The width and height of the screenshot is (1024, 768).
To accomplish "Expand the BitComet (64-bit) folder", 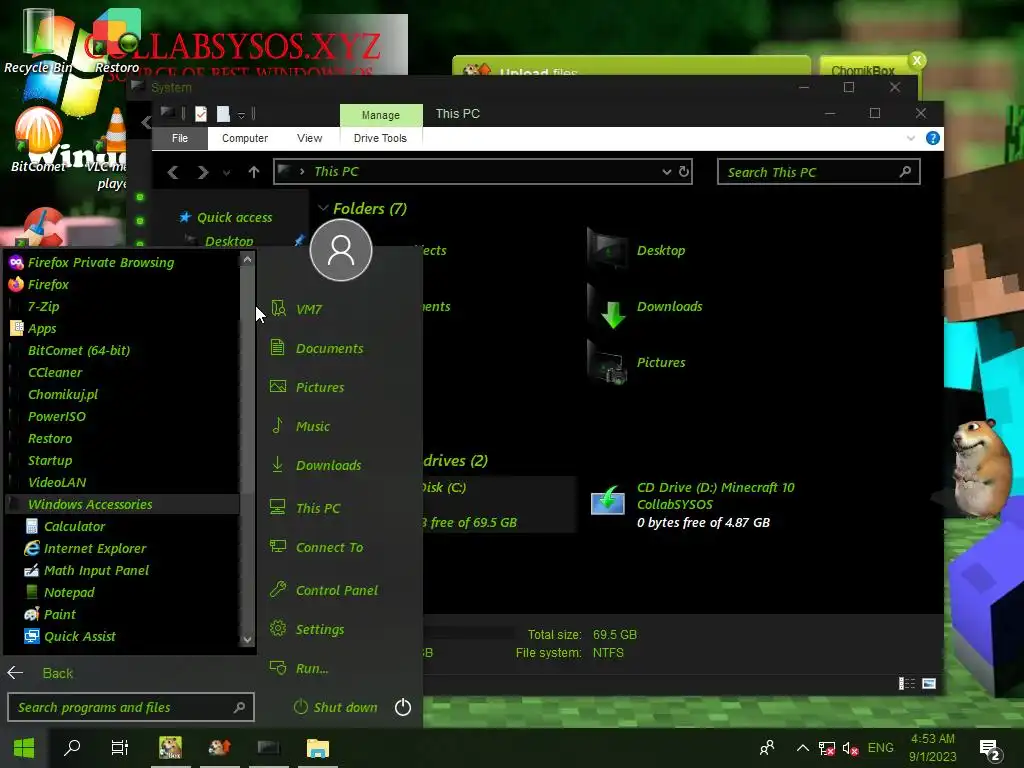I will (78, 351).
